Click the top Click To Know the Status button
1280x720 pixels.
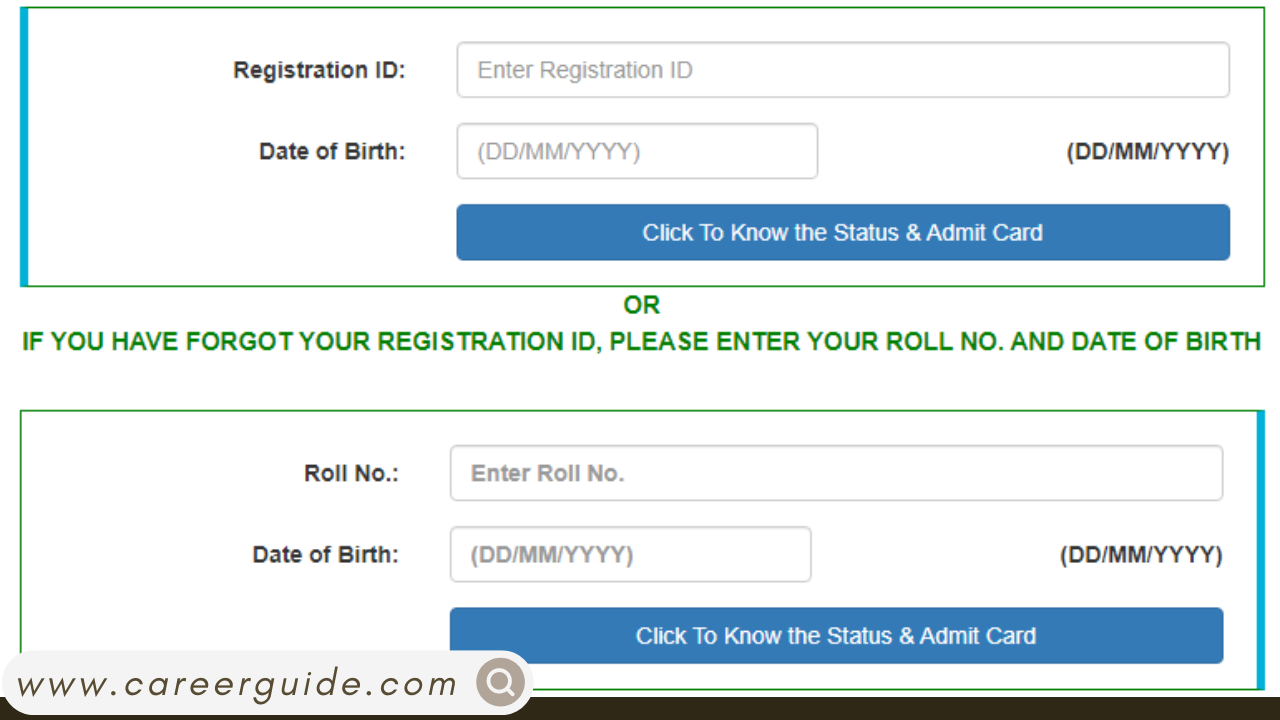point(842,232)
